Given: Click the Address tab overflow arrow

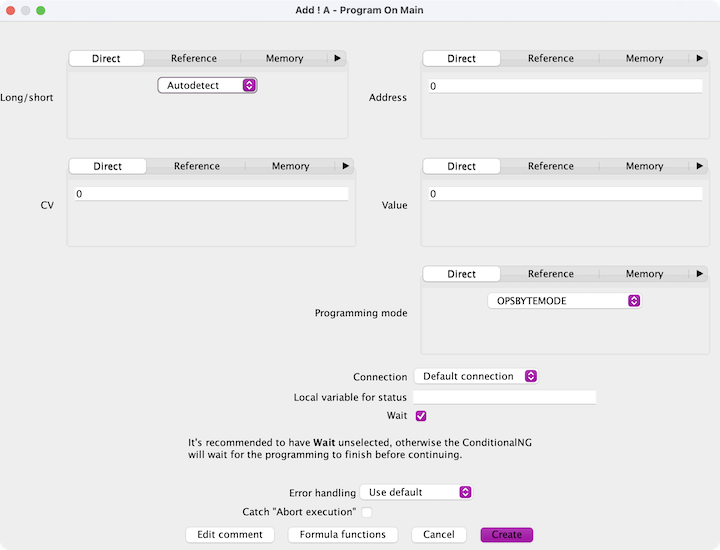Looking at the screenshot, I should (x=698, y=59).
